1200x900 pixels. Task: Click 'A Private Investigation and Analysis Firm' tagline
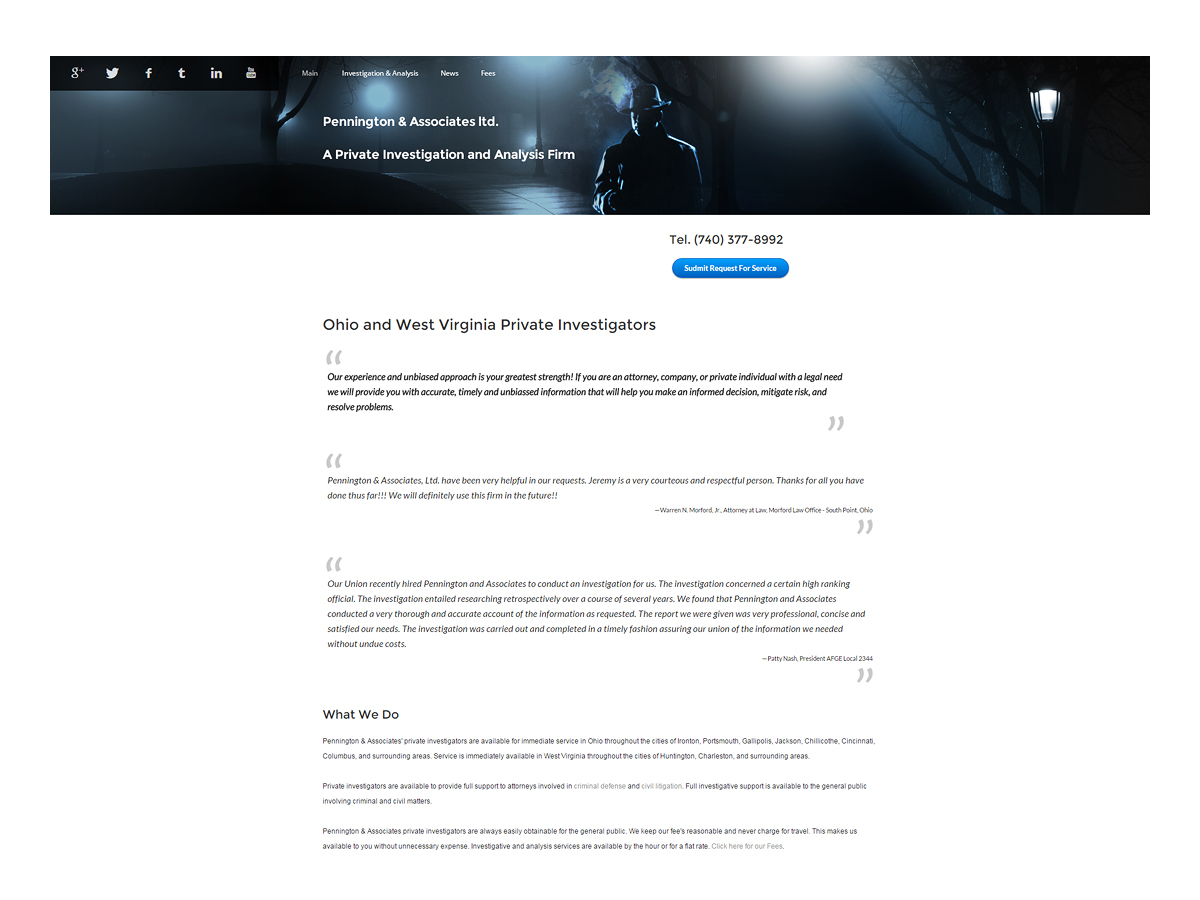click(449, 154)
